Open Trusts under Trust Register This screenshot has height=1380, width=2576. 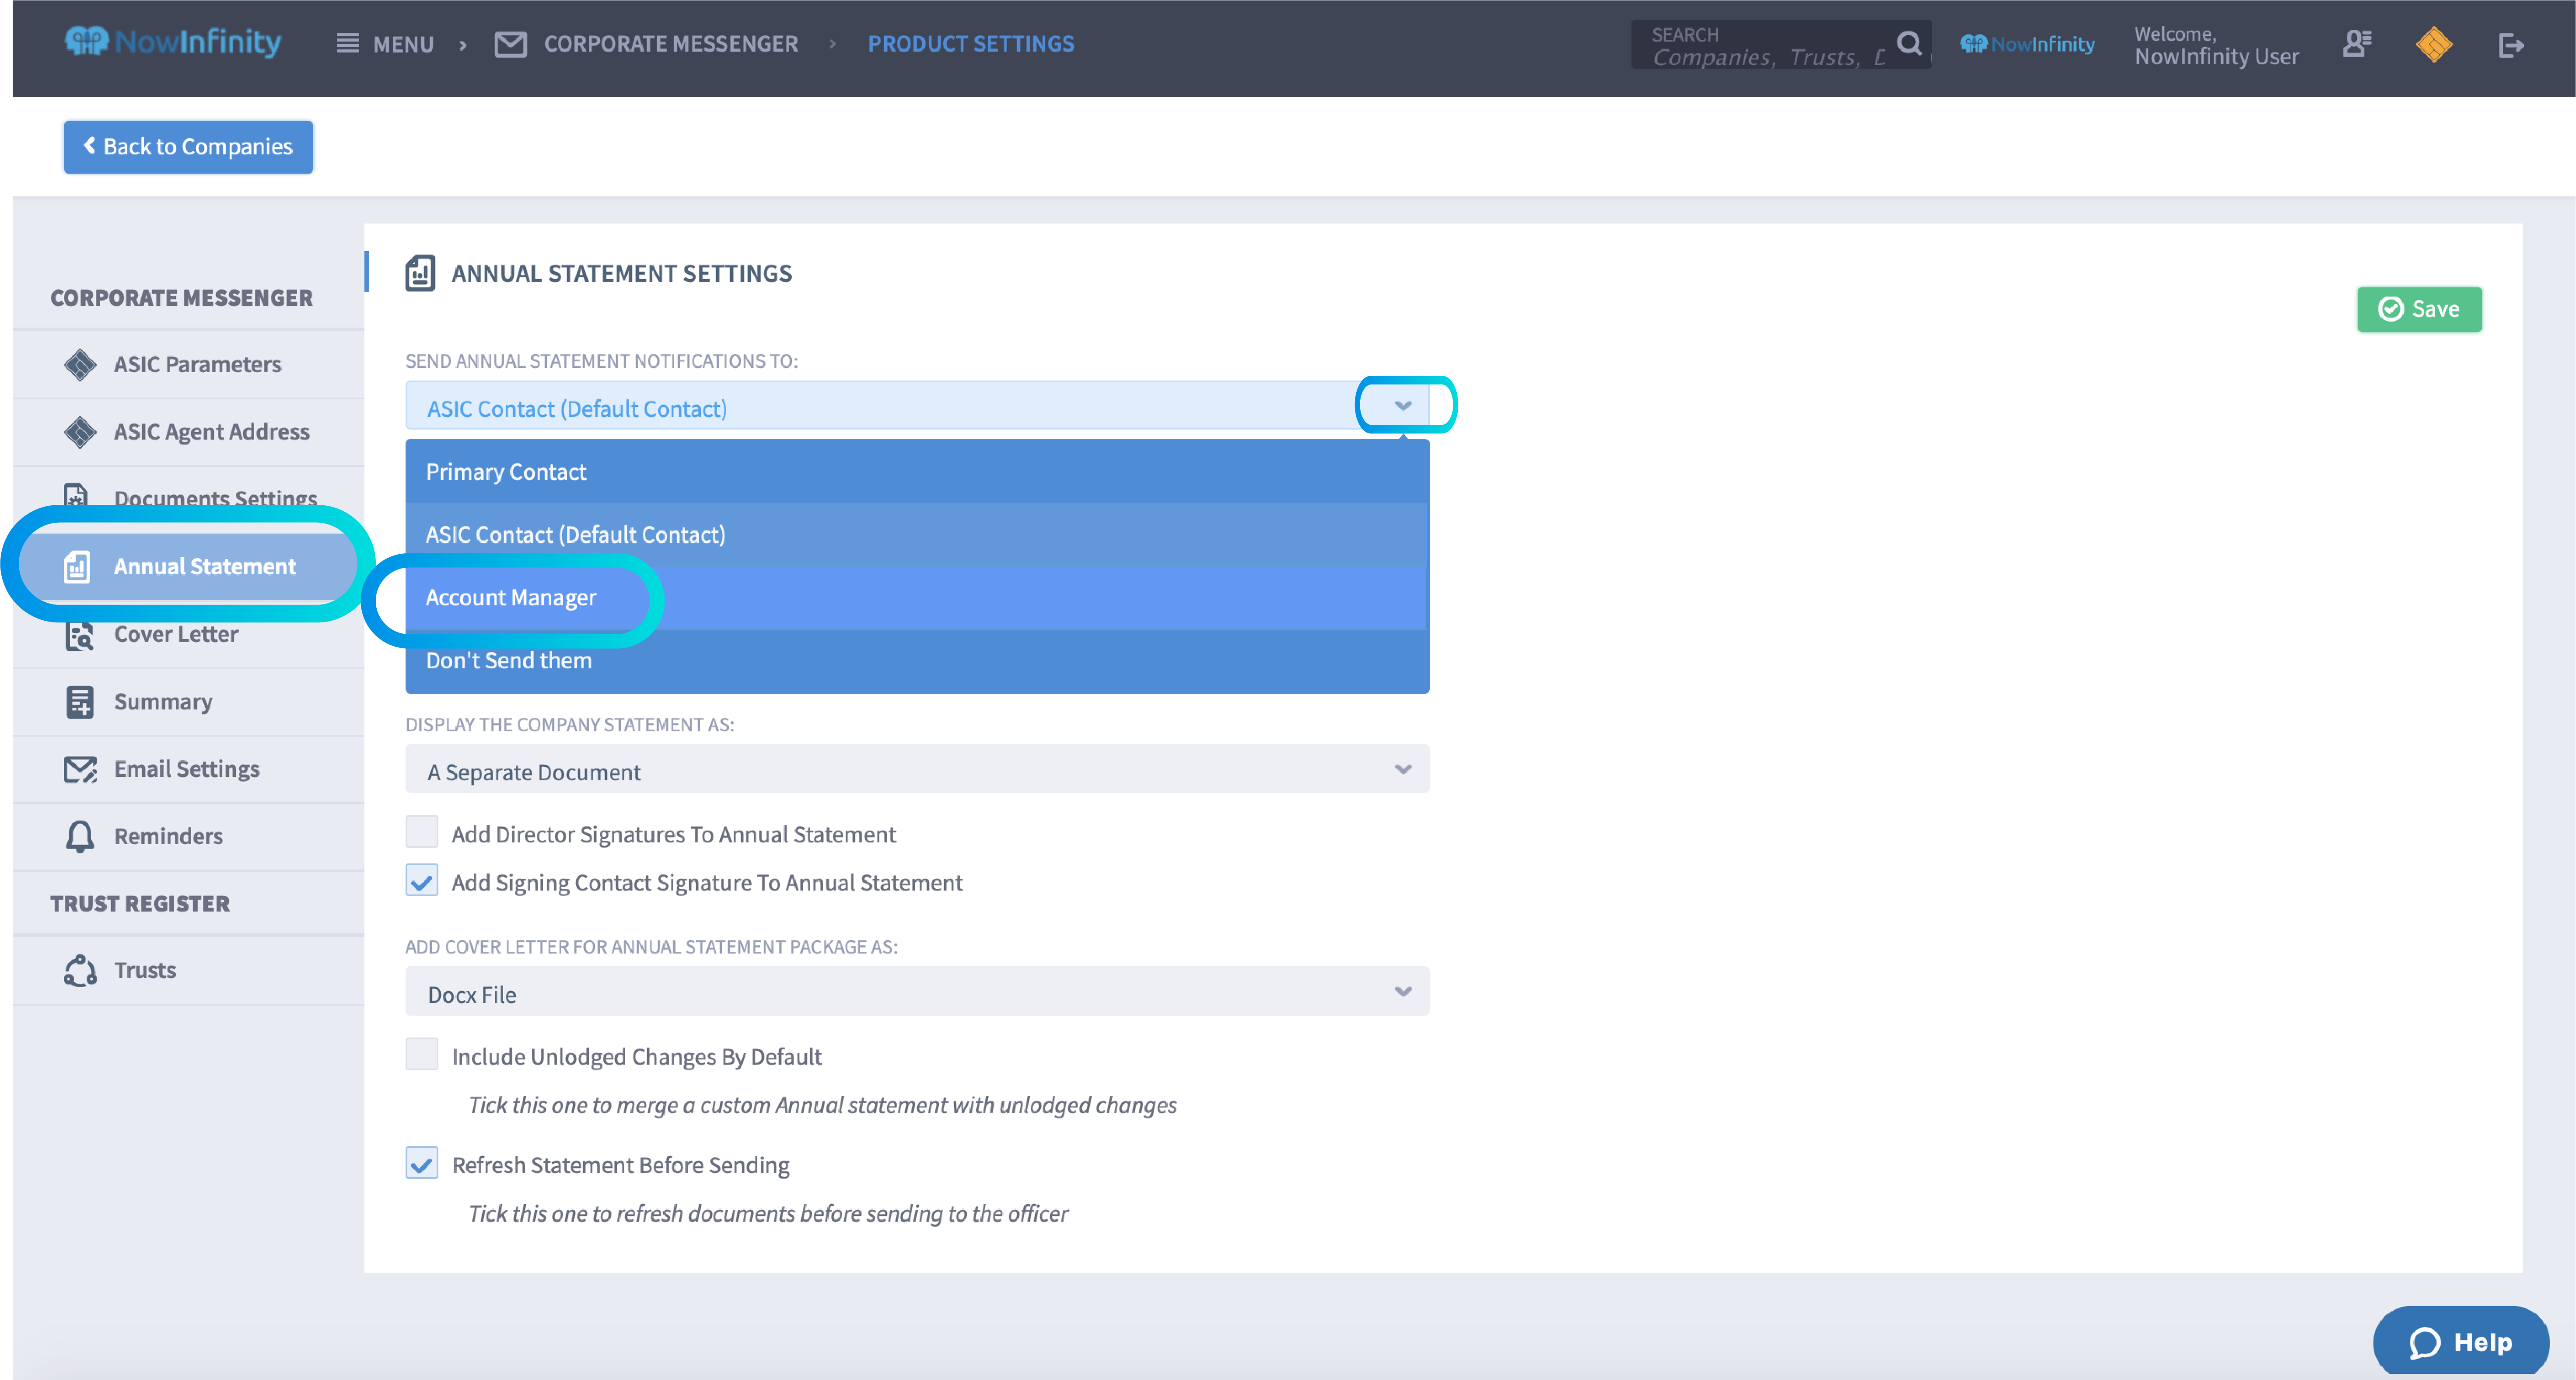click(188, 970)
